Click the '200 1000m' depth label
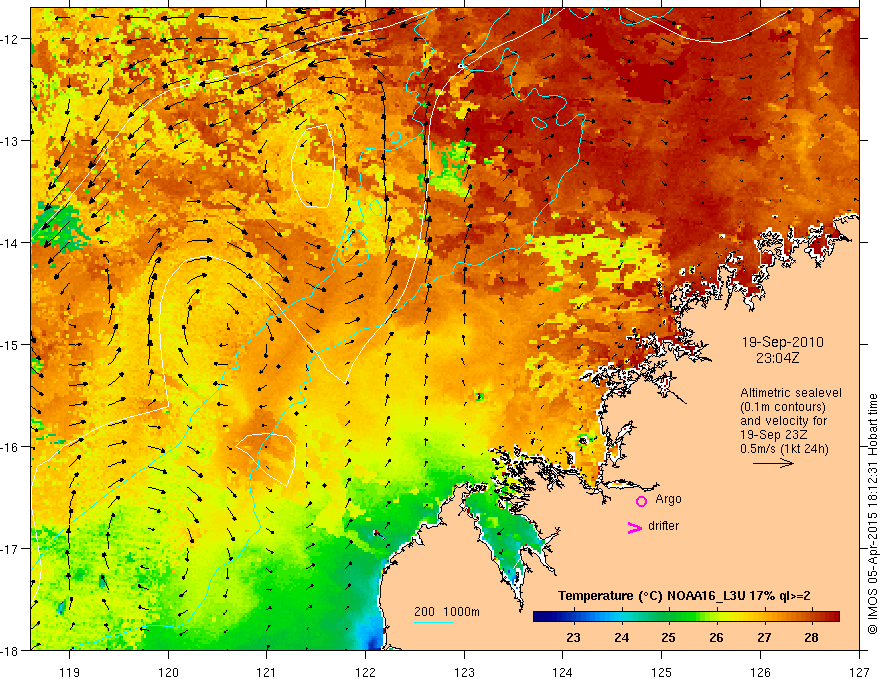880x680 pixels. click(x=447, y=612)
